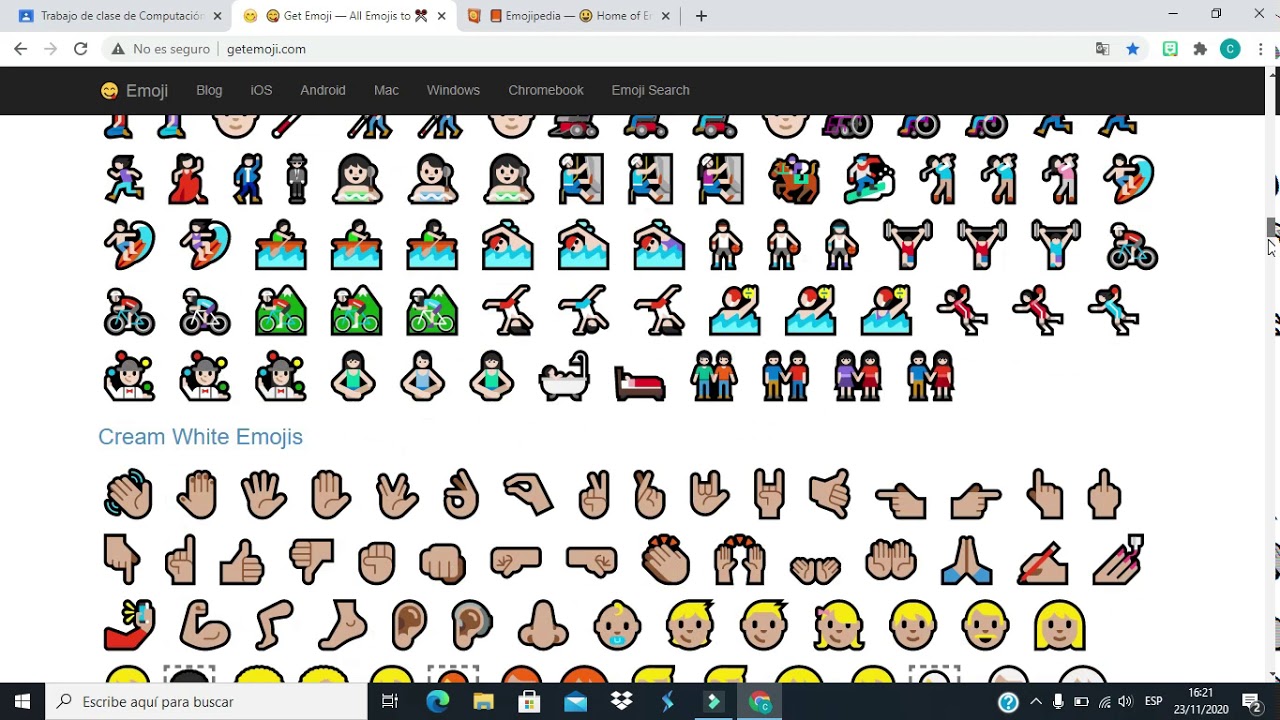The height and width of the screenshot is (720, 1280).
Task: Select the call me hand emoji
Action: pos(829,494)
